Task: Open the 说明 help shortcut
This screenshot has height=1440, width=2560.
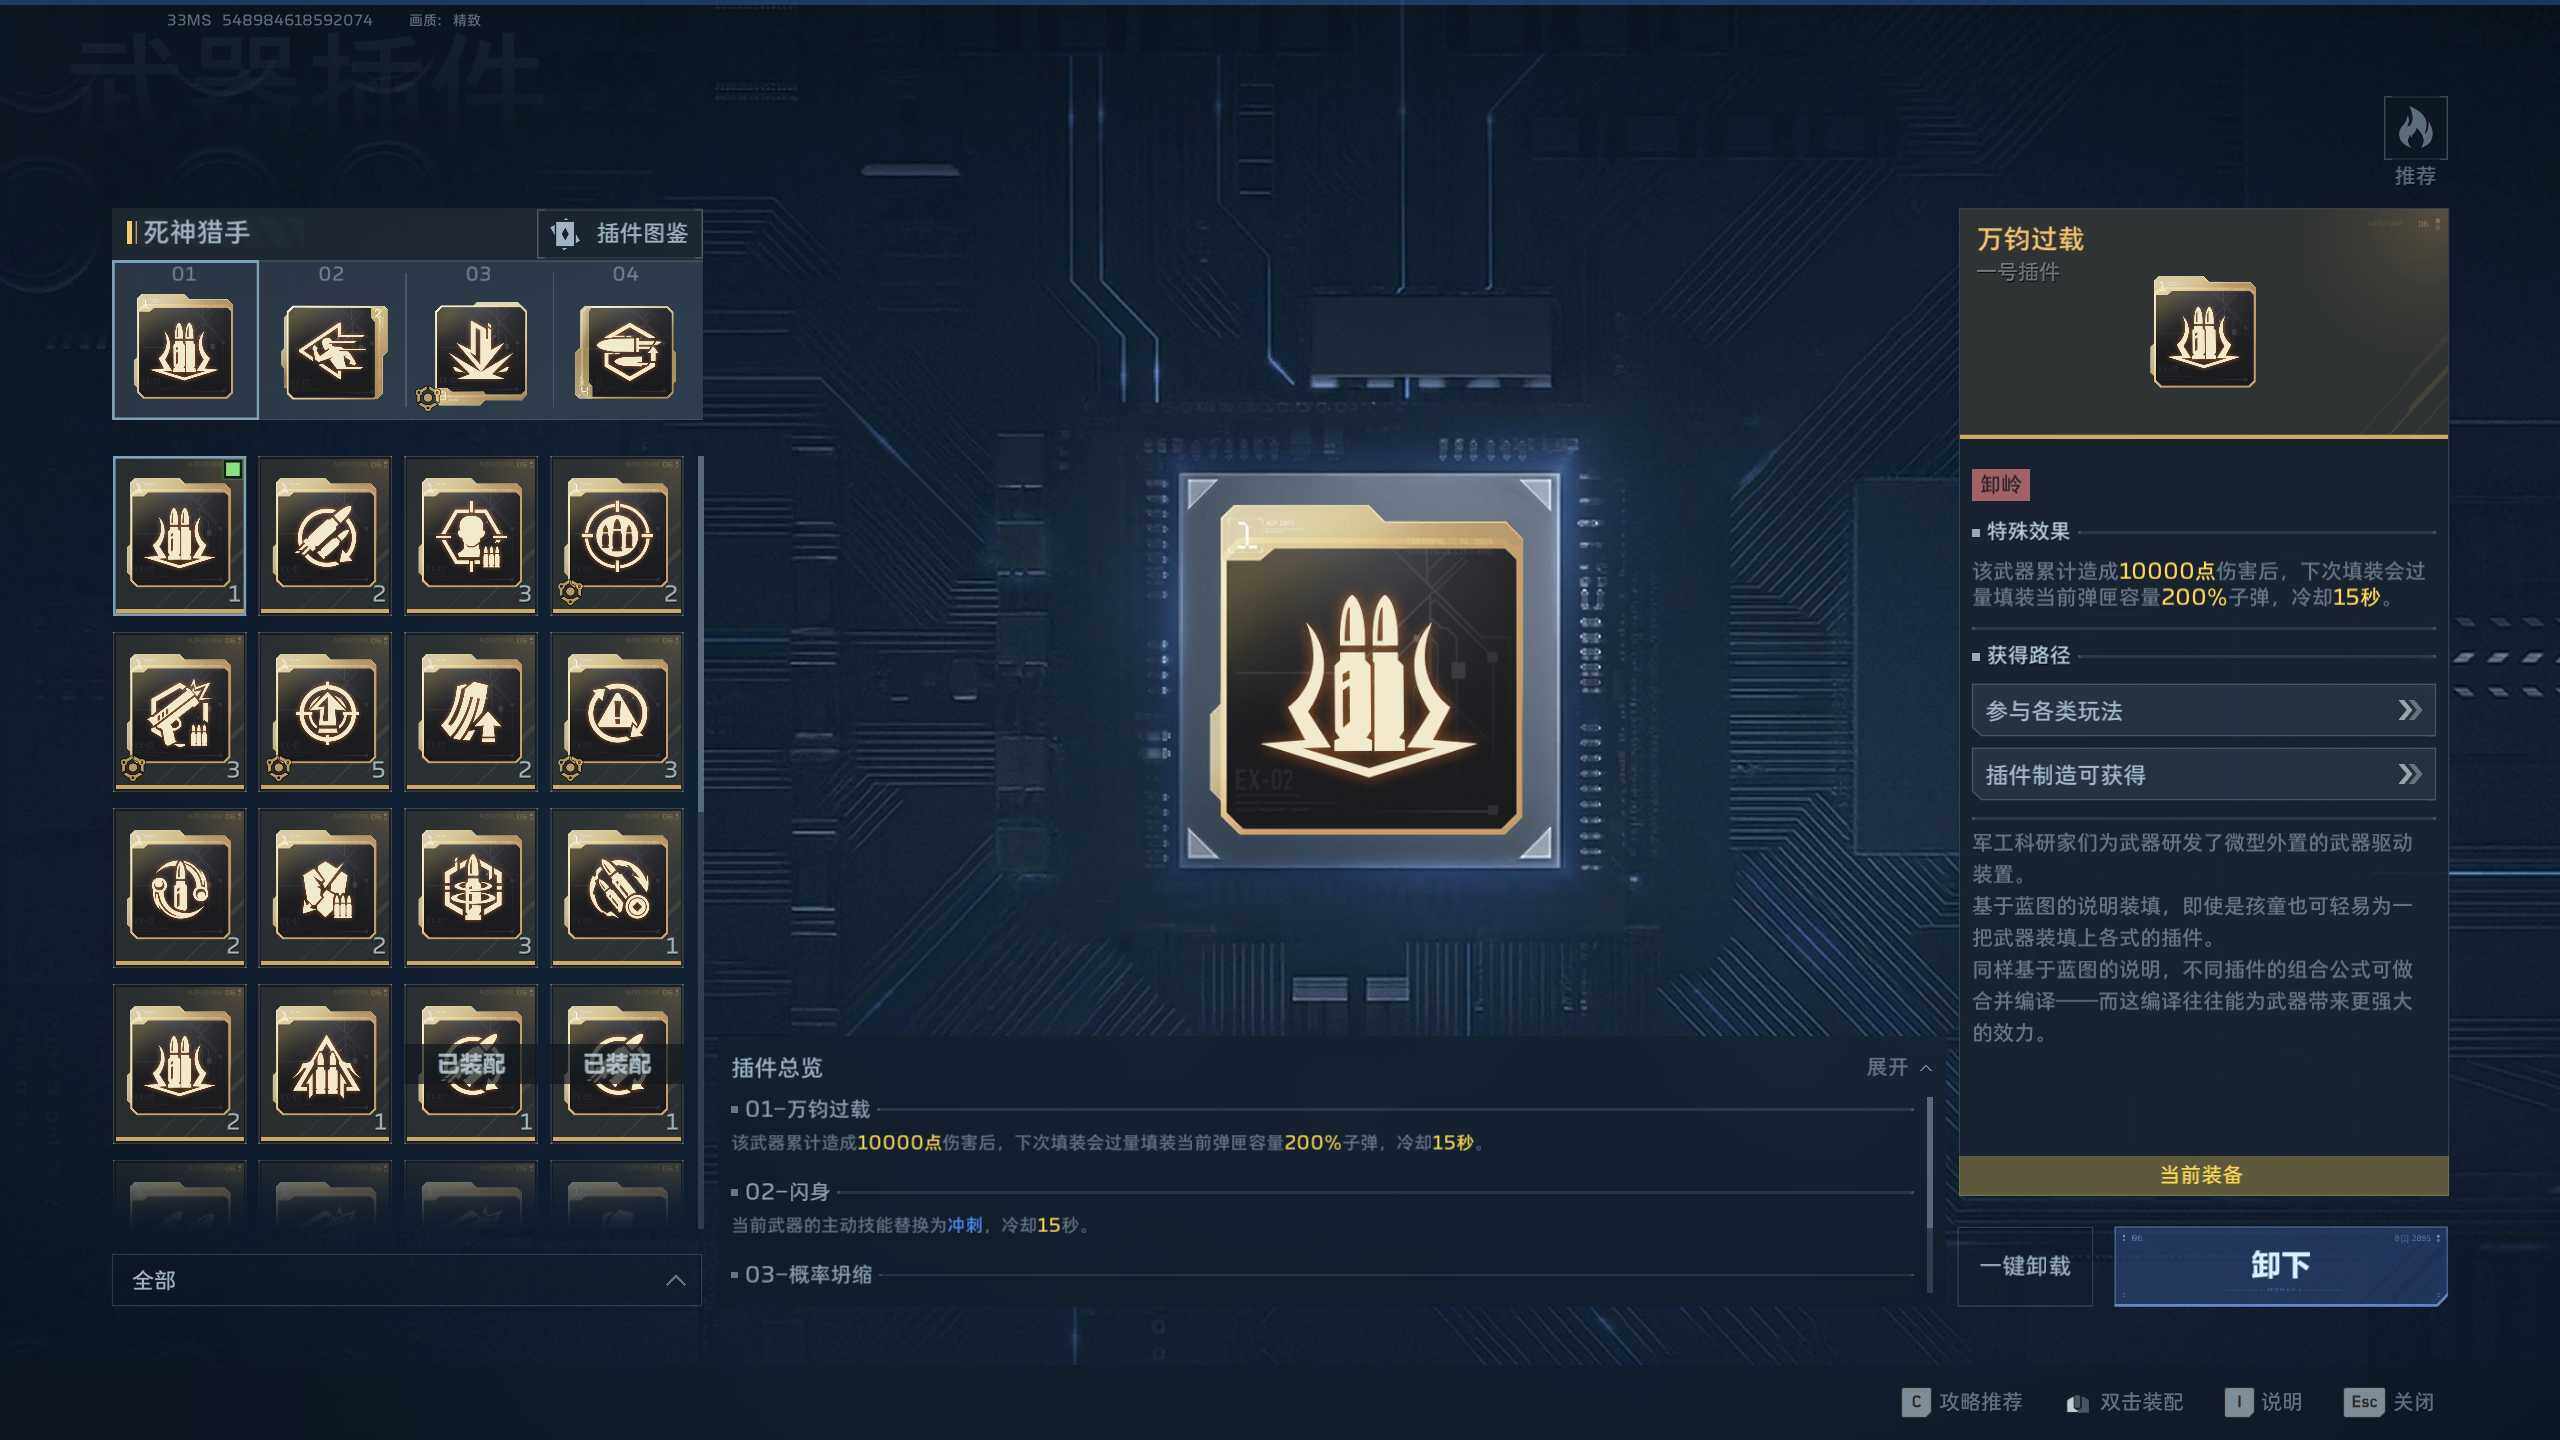Action: tap(2264, 1402)
